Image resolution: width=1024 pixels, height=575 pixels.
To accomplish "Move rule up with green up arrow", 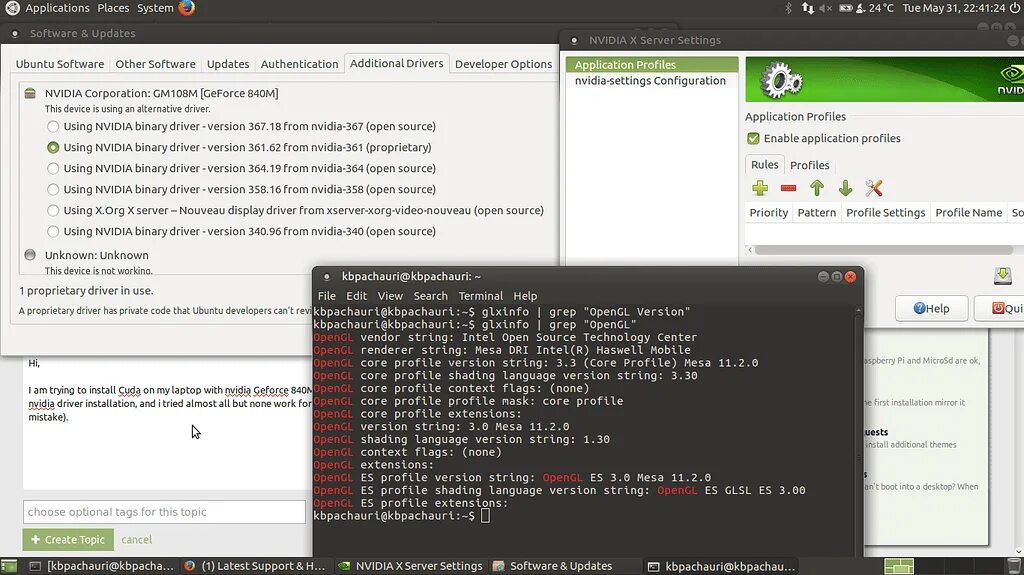I will (x=817, y=188).
